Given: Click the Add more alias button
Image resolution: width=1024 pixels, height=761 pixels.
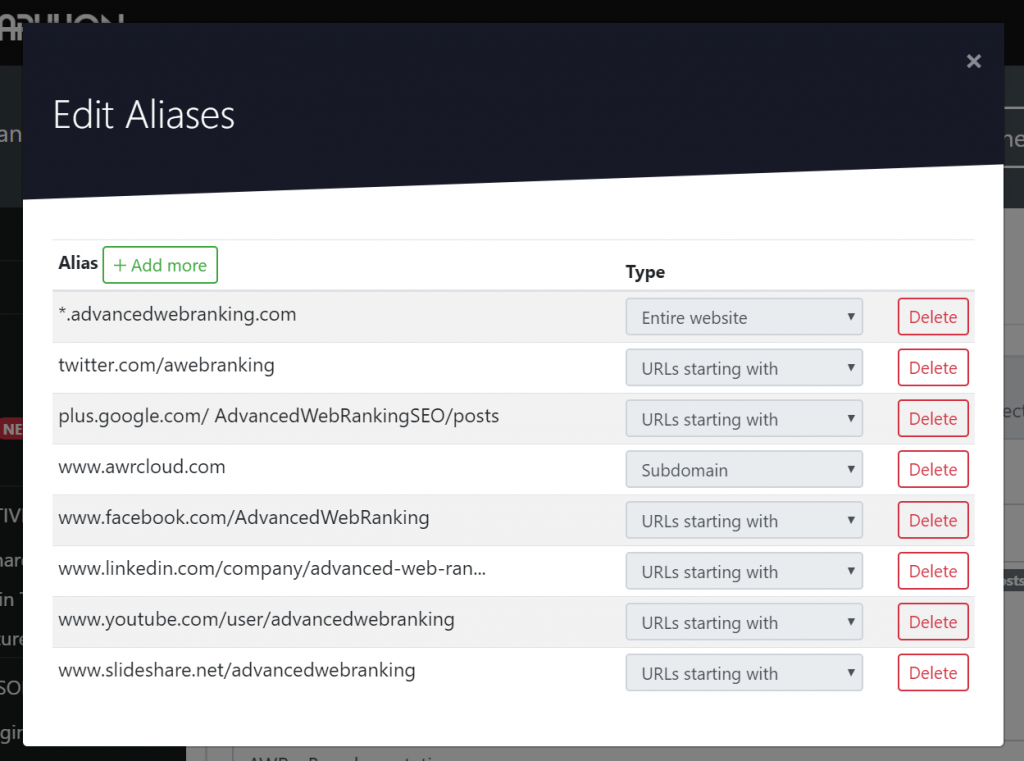Looking at the screenshot, I should (x=160, y=265).
